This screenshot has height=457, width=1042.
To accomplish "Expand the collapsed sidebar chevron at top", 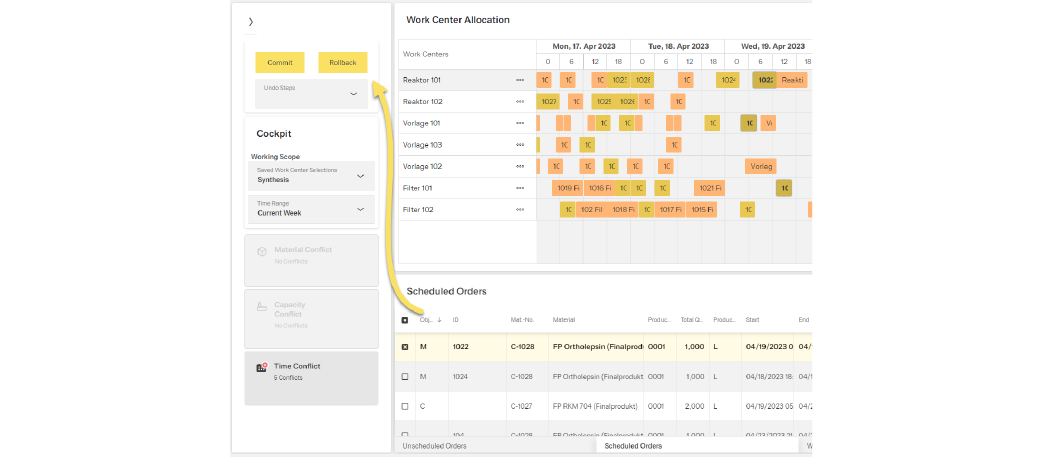I will click(x=251, y=21).
